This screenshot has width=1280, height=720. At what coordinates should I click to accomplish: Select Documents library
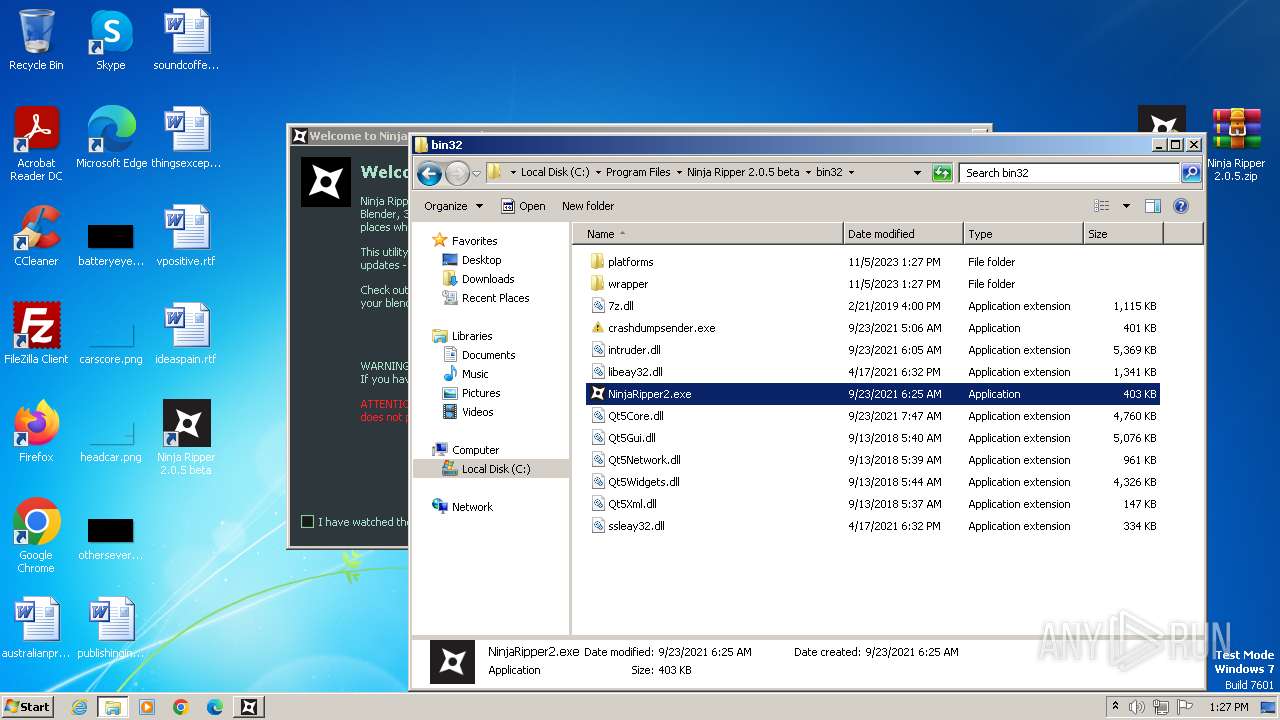[488, 355]
